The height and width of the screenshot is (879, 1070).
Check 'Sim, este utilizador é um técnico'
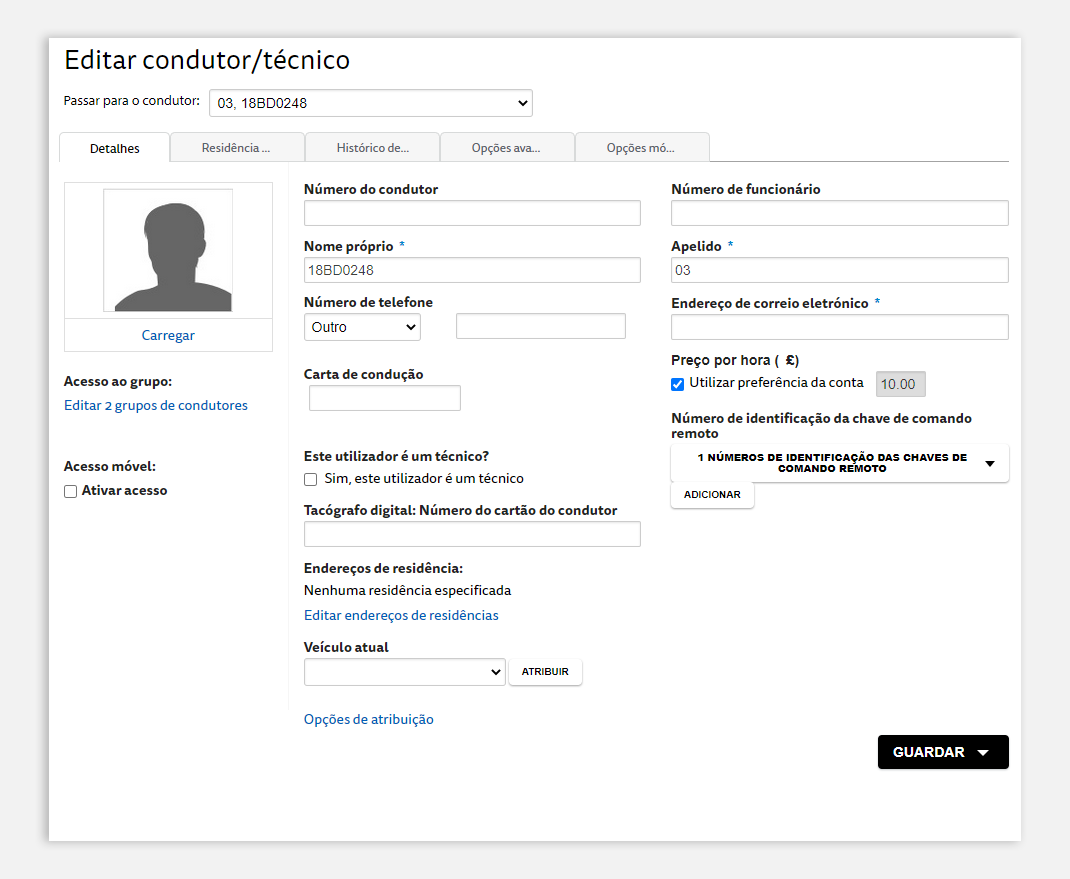coord(310,479)
